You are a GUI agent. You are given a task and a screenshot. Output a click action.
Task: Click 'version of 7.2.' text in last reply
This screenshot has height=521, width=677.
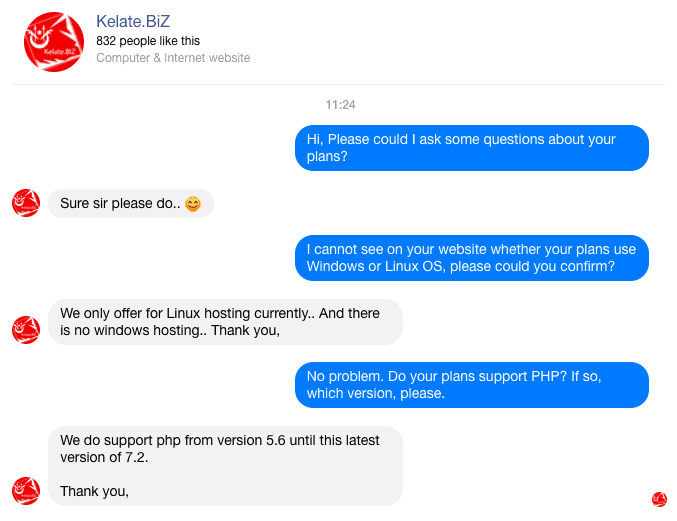click(104, 457)
